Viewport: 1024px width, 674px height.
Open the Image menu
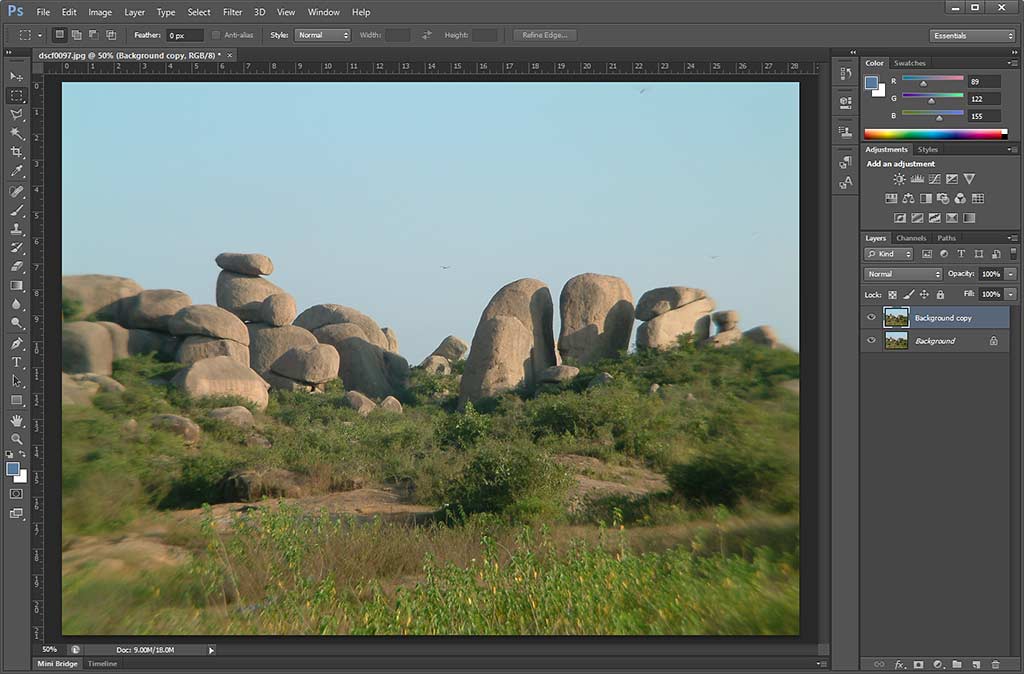pos(100,12)
